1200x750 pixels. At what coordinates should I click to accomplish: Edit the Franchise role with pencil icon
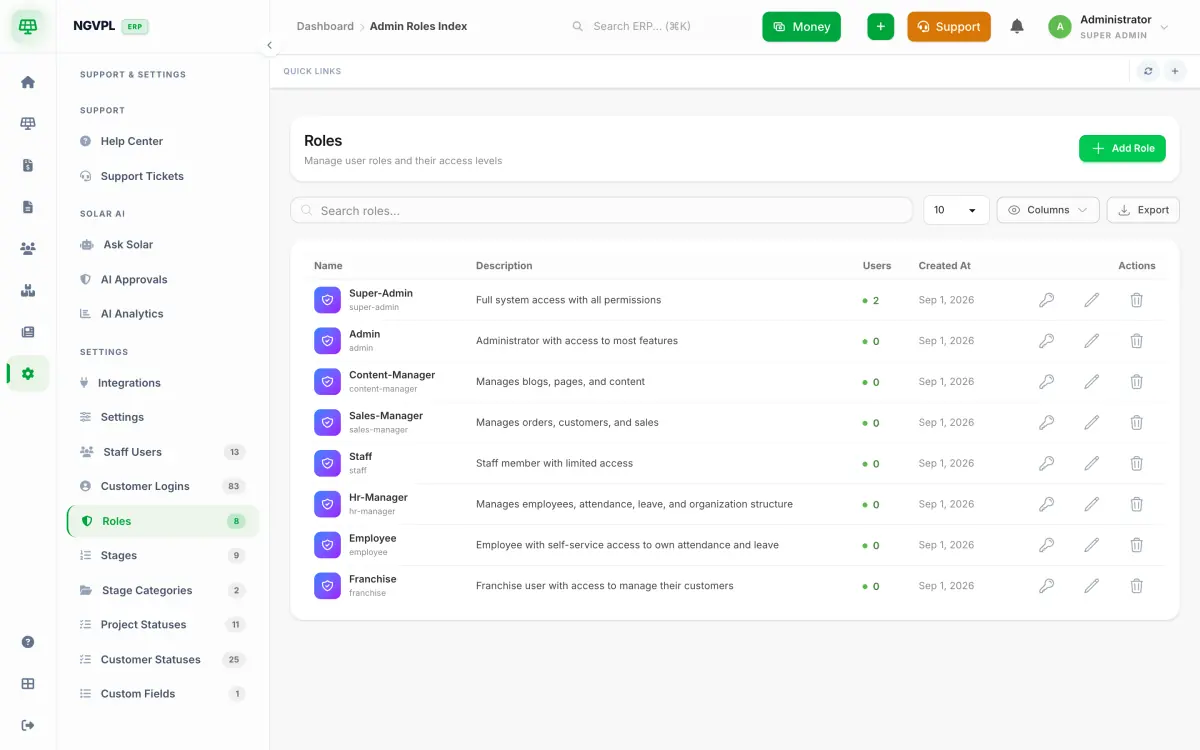click(1092, 586)
